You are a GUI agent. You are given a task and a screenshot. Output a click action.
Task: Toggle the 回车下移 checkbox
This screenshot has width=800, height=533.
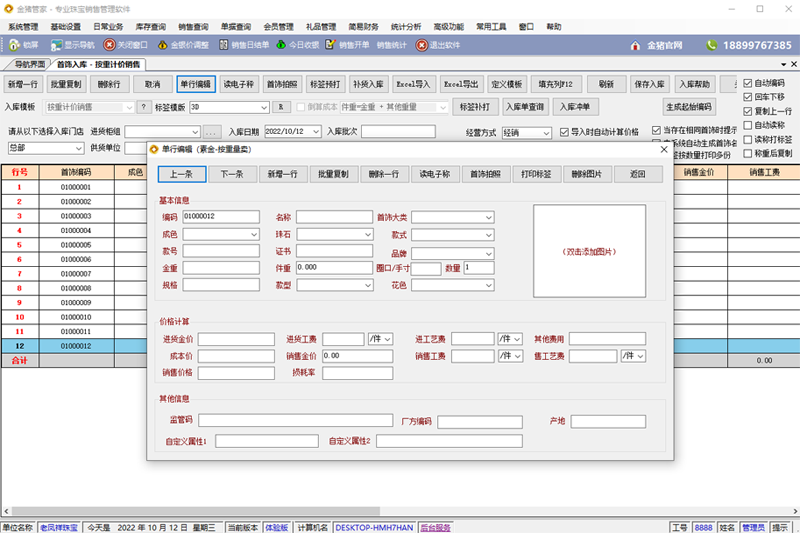pos(748,97)
